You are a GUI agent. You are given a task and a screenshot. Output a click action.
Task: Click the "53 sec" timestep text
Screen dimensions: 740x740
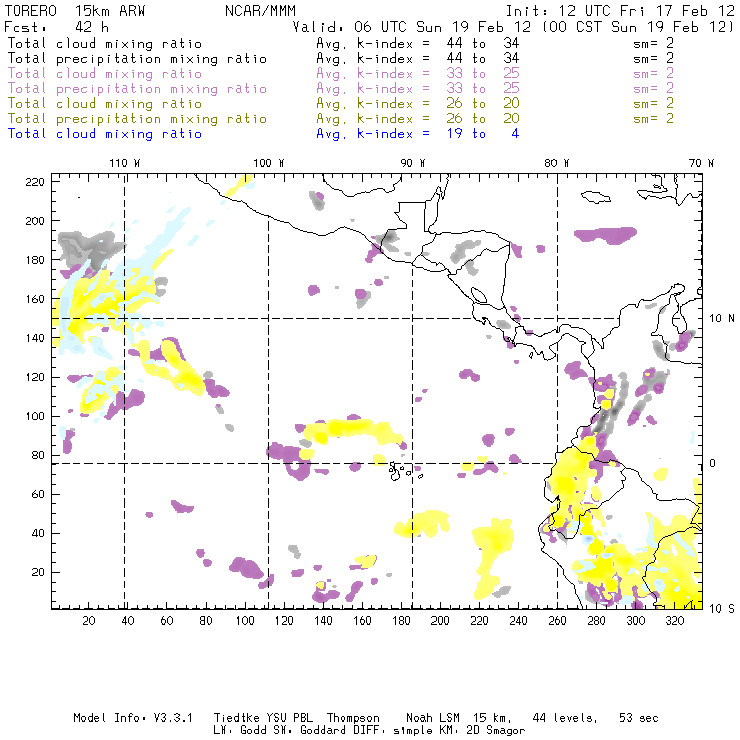(639, 718)
